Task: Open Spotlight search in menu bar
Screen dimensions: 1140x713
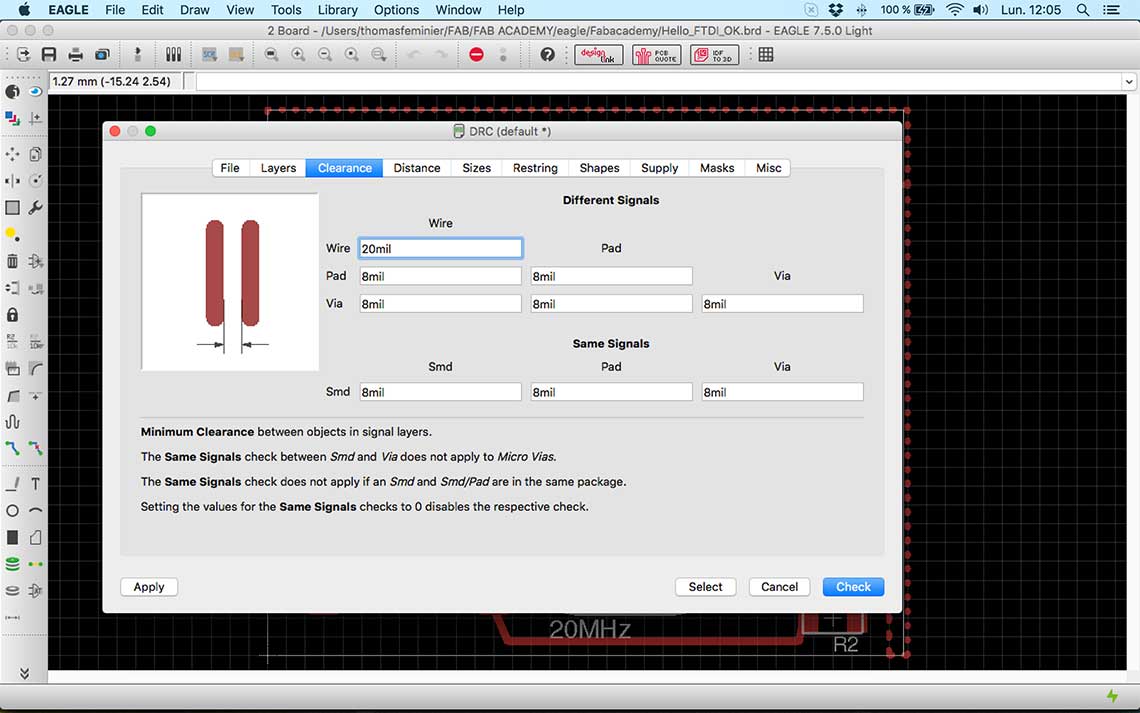Action: 1083,9
